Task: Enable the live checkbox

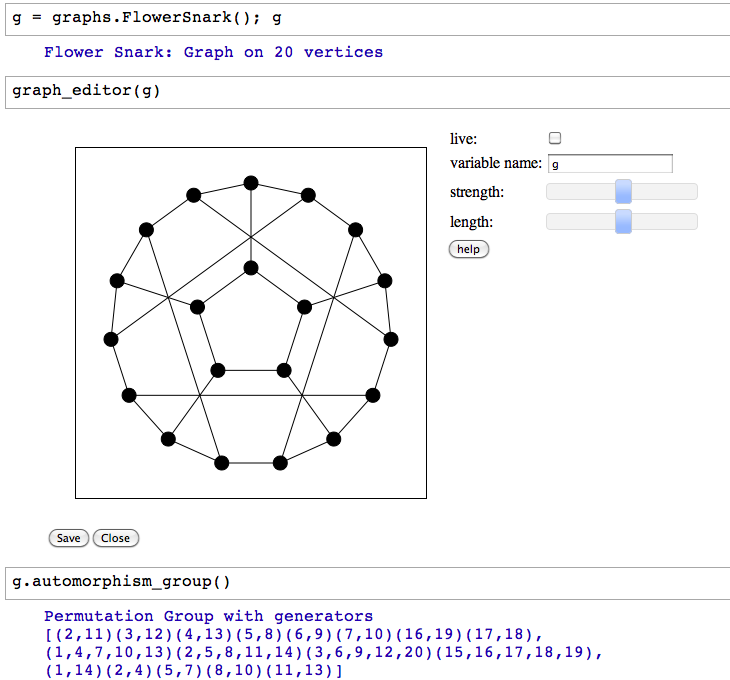Action: (x=554, y=138)
